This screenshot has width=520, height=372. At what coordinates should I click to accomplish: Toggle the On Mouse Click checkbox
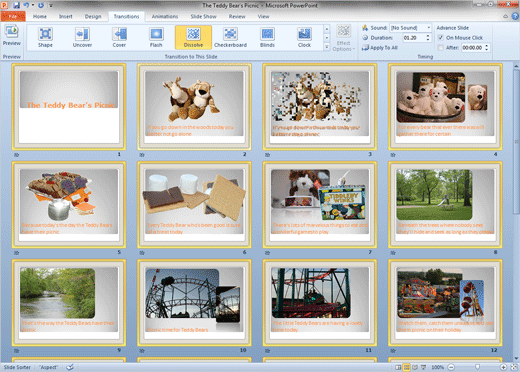pyautogui.click(x=441, y=38)
